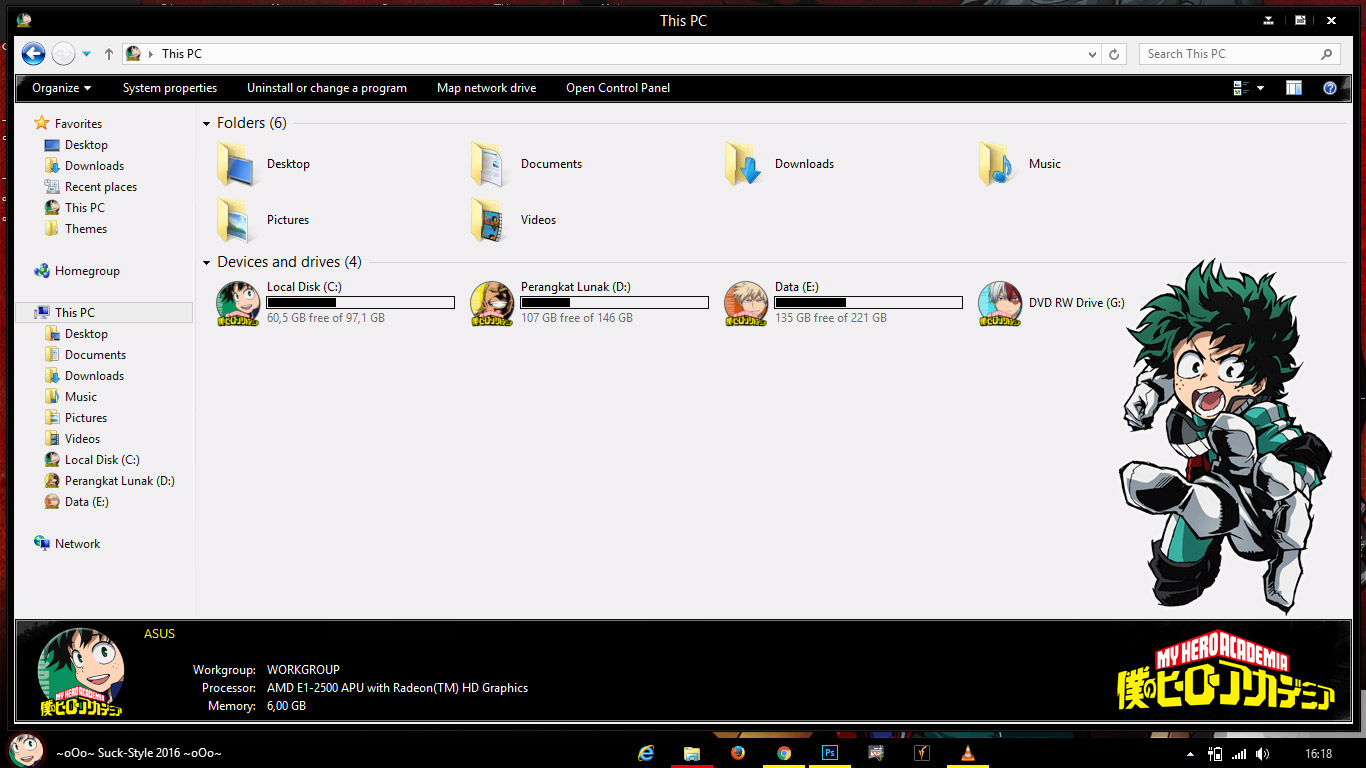This screenshot has height=768, width=1366.
Task: Toggle the preview pane icon
Action: (1294, 88)
